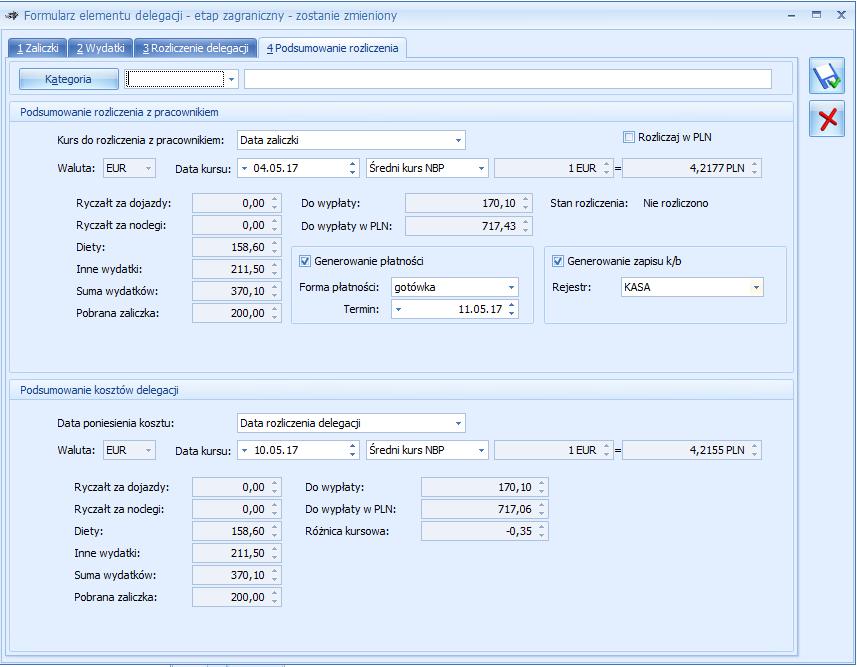857x667 pixels.
Task: Click the upper 1 EUR amount field
Action: [x=553, y=168]
